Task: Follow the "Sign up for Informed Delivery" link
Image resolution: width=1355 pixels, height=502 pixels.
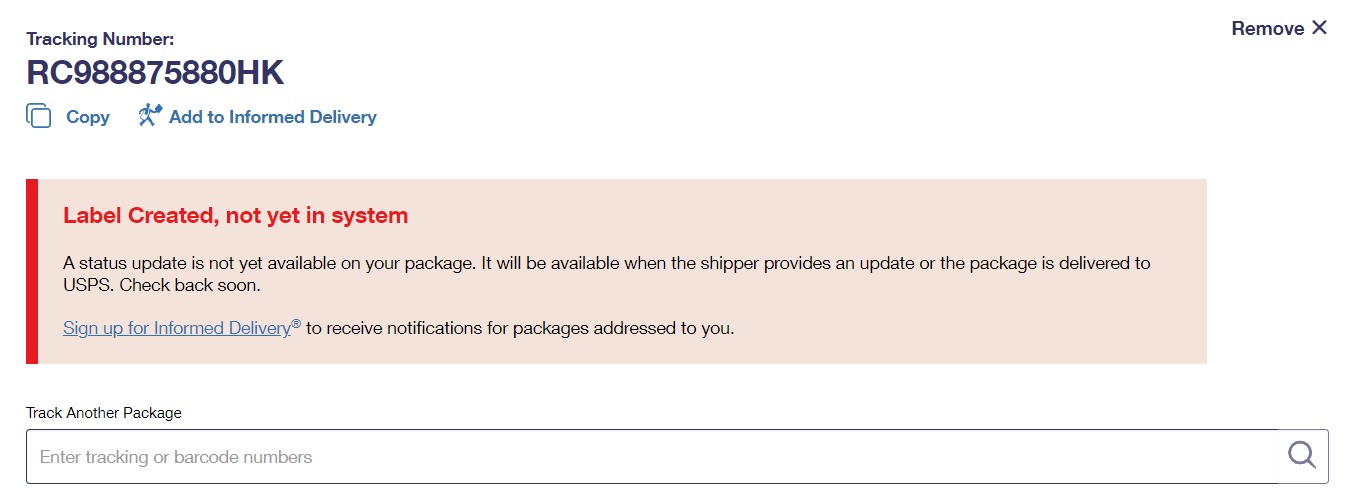Action: click(x=176, y=328)
